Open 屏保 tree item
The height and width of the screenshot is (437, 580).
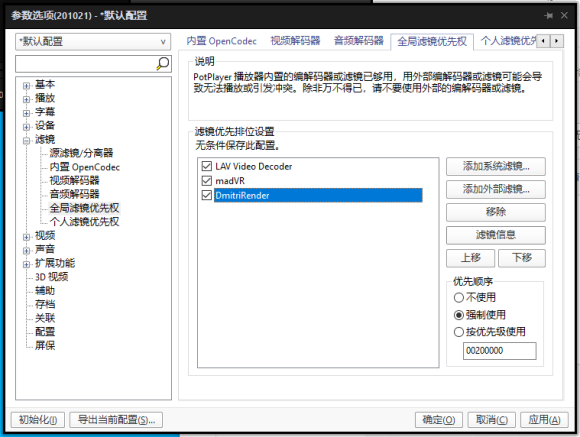tap(45, 345)
